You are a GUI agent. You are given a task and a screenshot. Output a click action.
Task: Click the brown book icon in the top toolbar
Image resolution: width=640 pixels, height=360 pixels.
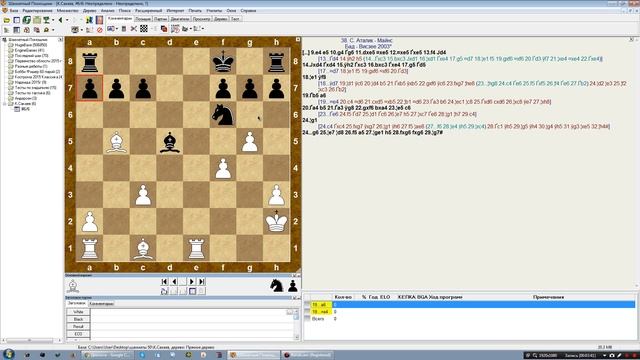(x=99, y=20)
